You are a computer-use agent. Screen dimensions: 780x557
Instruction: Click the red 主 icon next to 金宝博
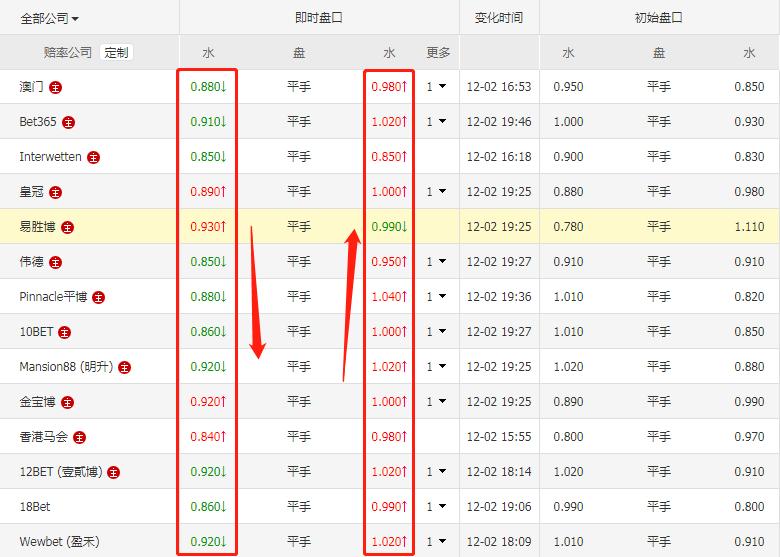pos(67,402)
